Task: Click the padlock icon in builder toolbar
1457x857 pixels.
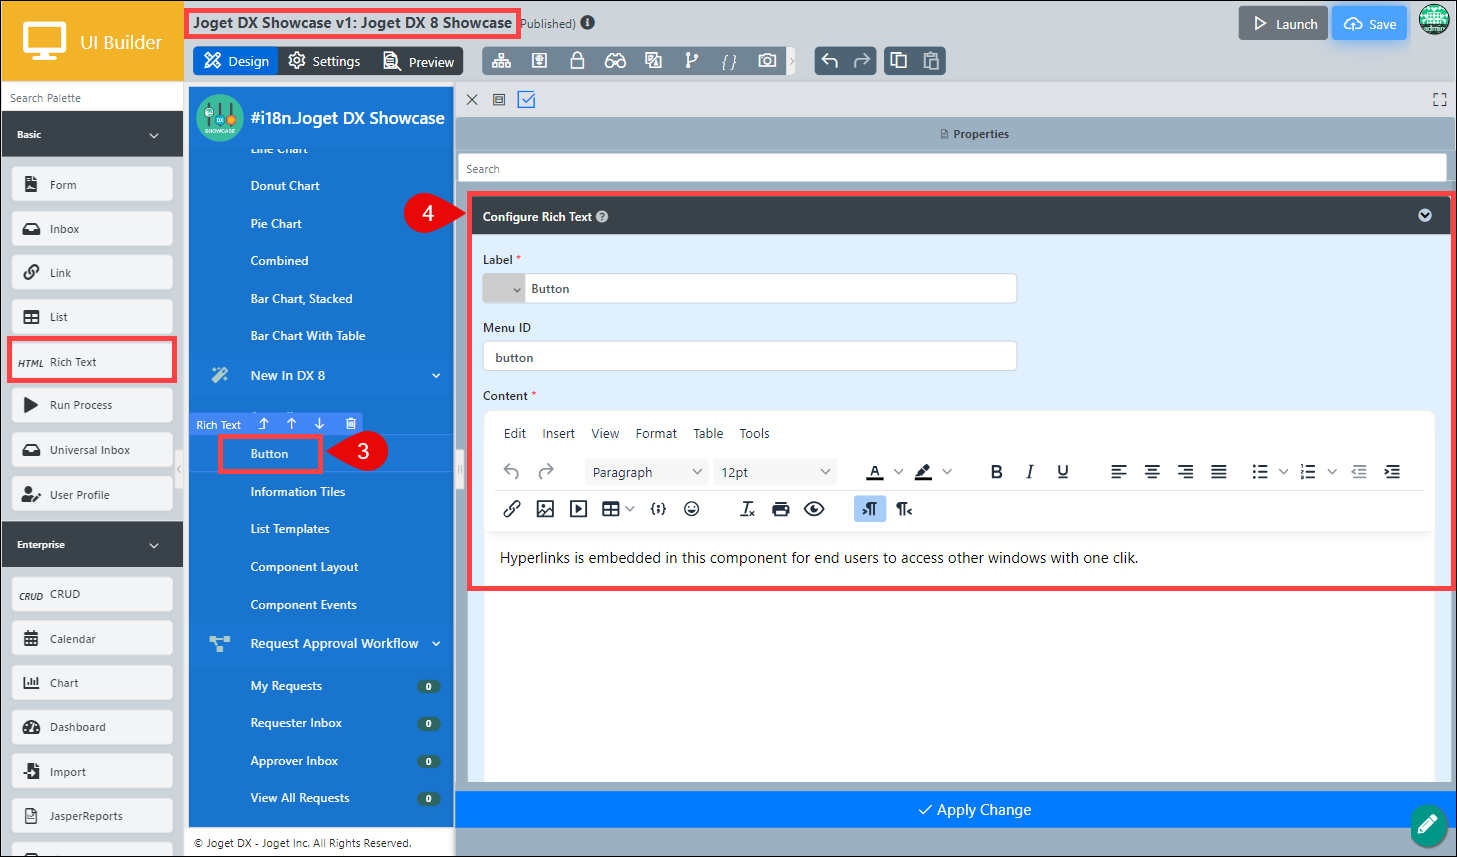Action: point(577,61)
